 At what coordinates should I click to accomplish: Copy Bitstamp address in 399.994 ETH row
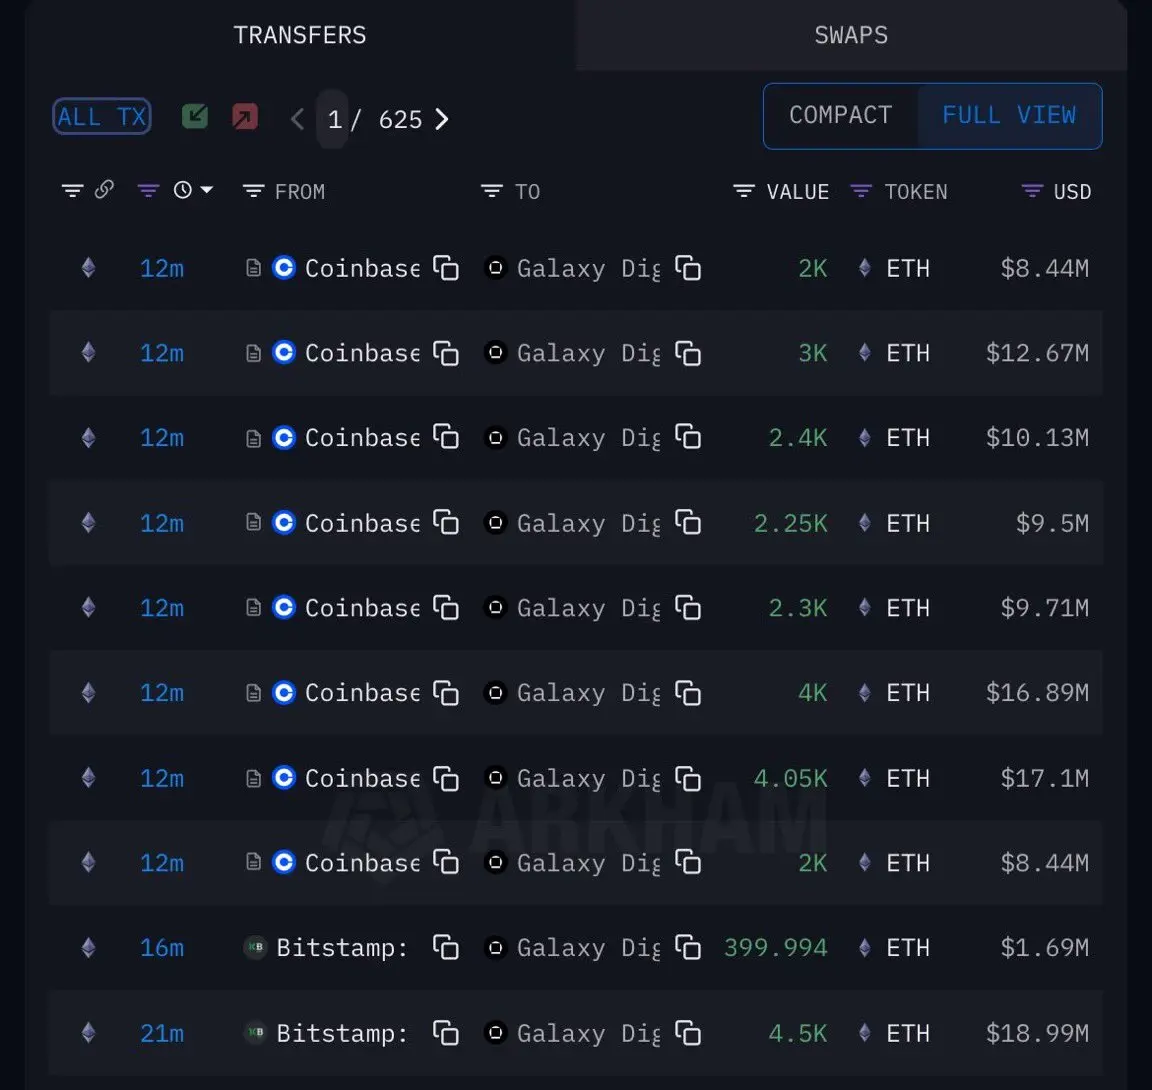click(x=446, y=948)
